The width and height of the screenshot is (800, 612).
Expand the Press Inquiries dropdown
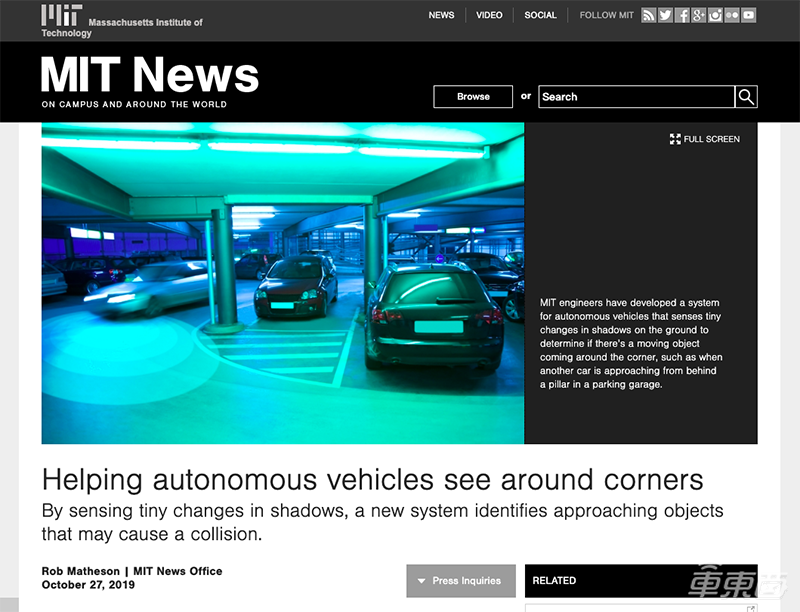(x=461, y=581)
